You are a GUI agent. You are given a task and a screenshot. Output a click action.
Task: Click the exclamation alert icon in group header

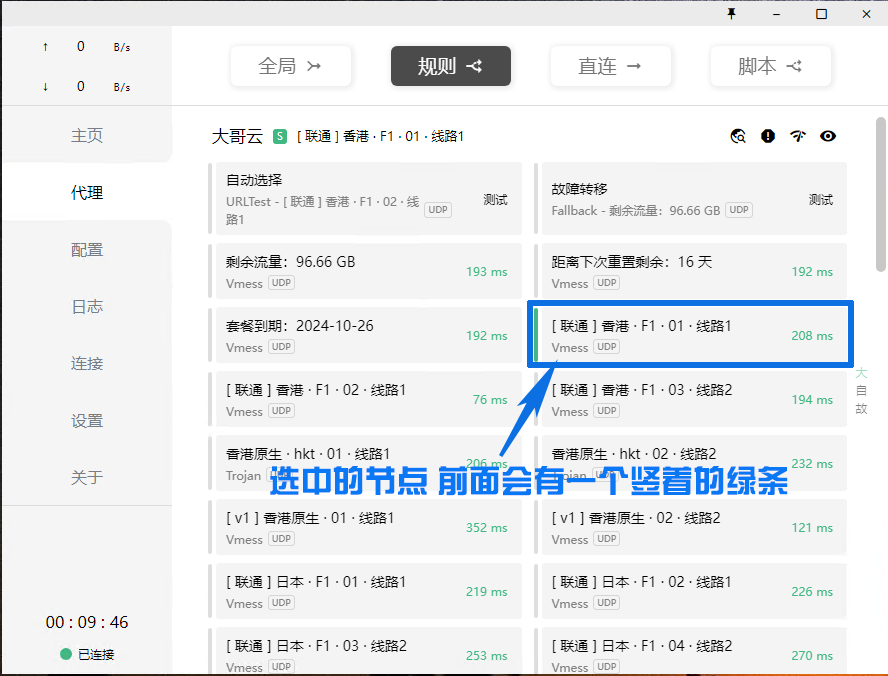click(768, 136)
